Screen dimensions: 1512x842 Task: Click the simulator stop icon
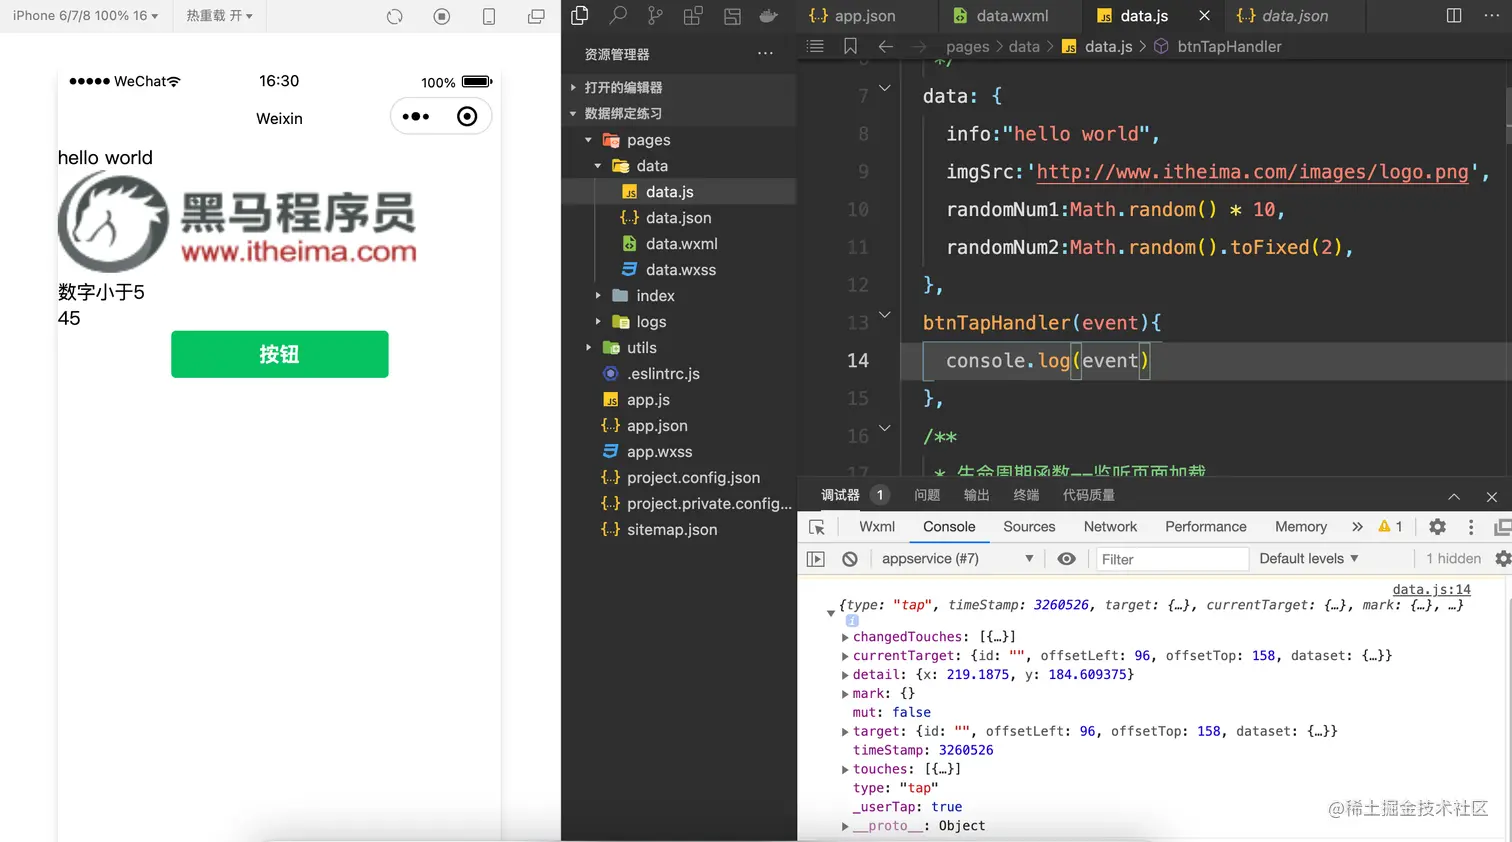pyautogui.click(x=442, y=16)
